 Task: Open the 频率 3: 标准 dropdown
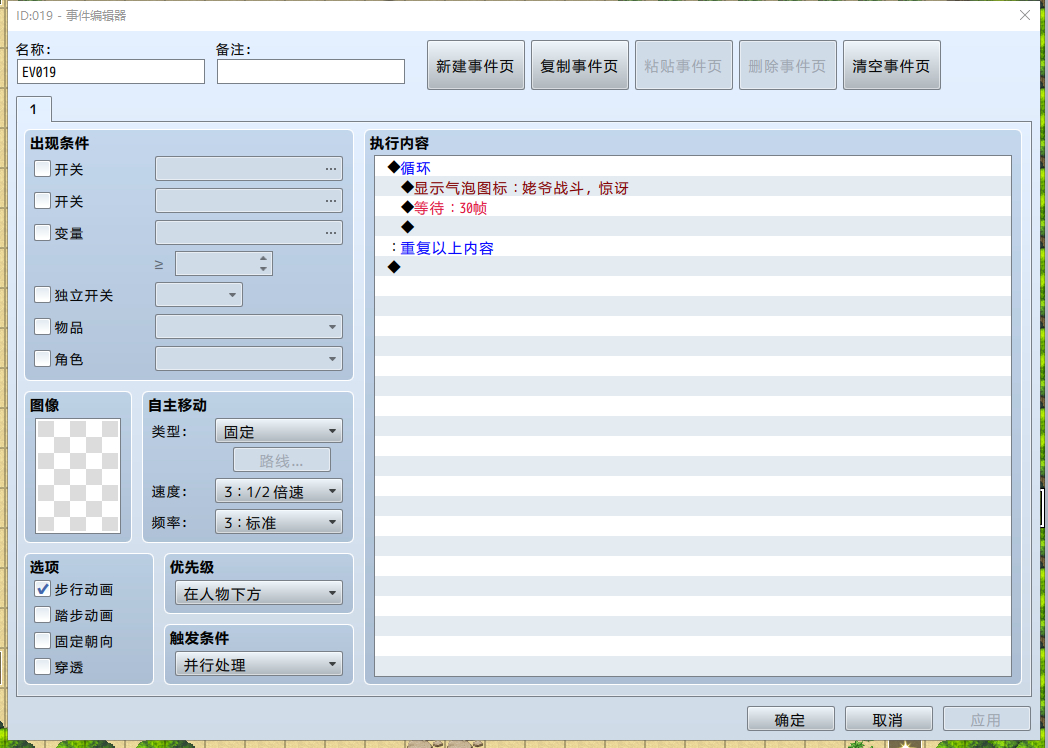279,522
